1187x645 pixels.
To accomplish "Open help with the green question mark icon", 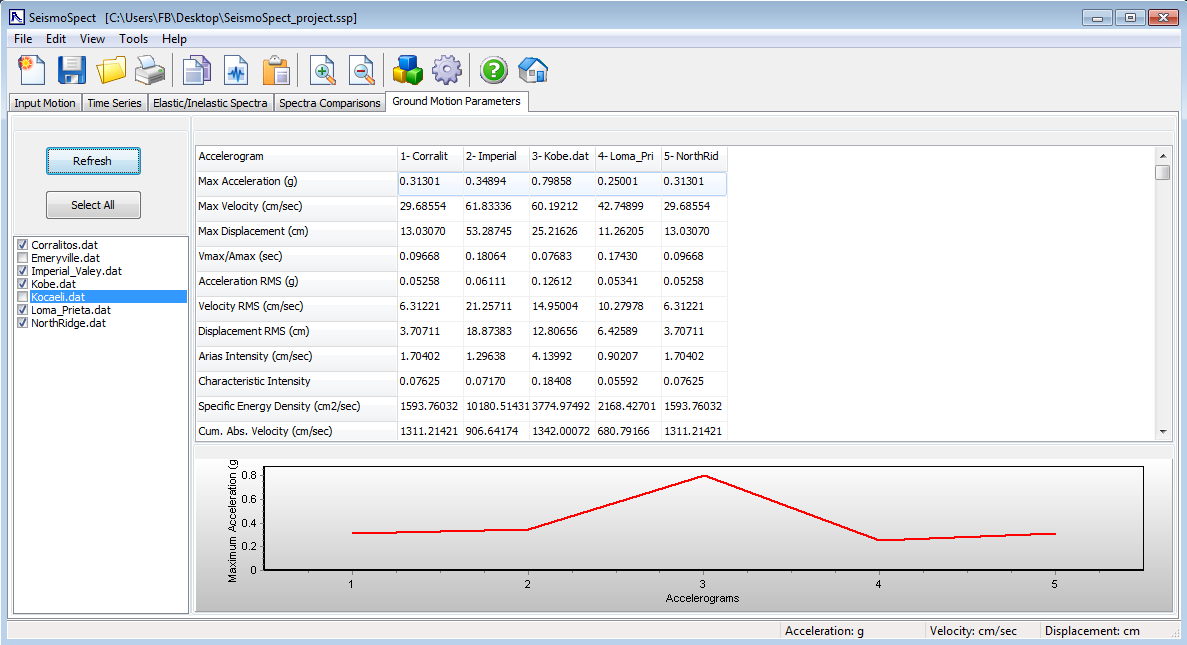I will click(x=494, y=70).
